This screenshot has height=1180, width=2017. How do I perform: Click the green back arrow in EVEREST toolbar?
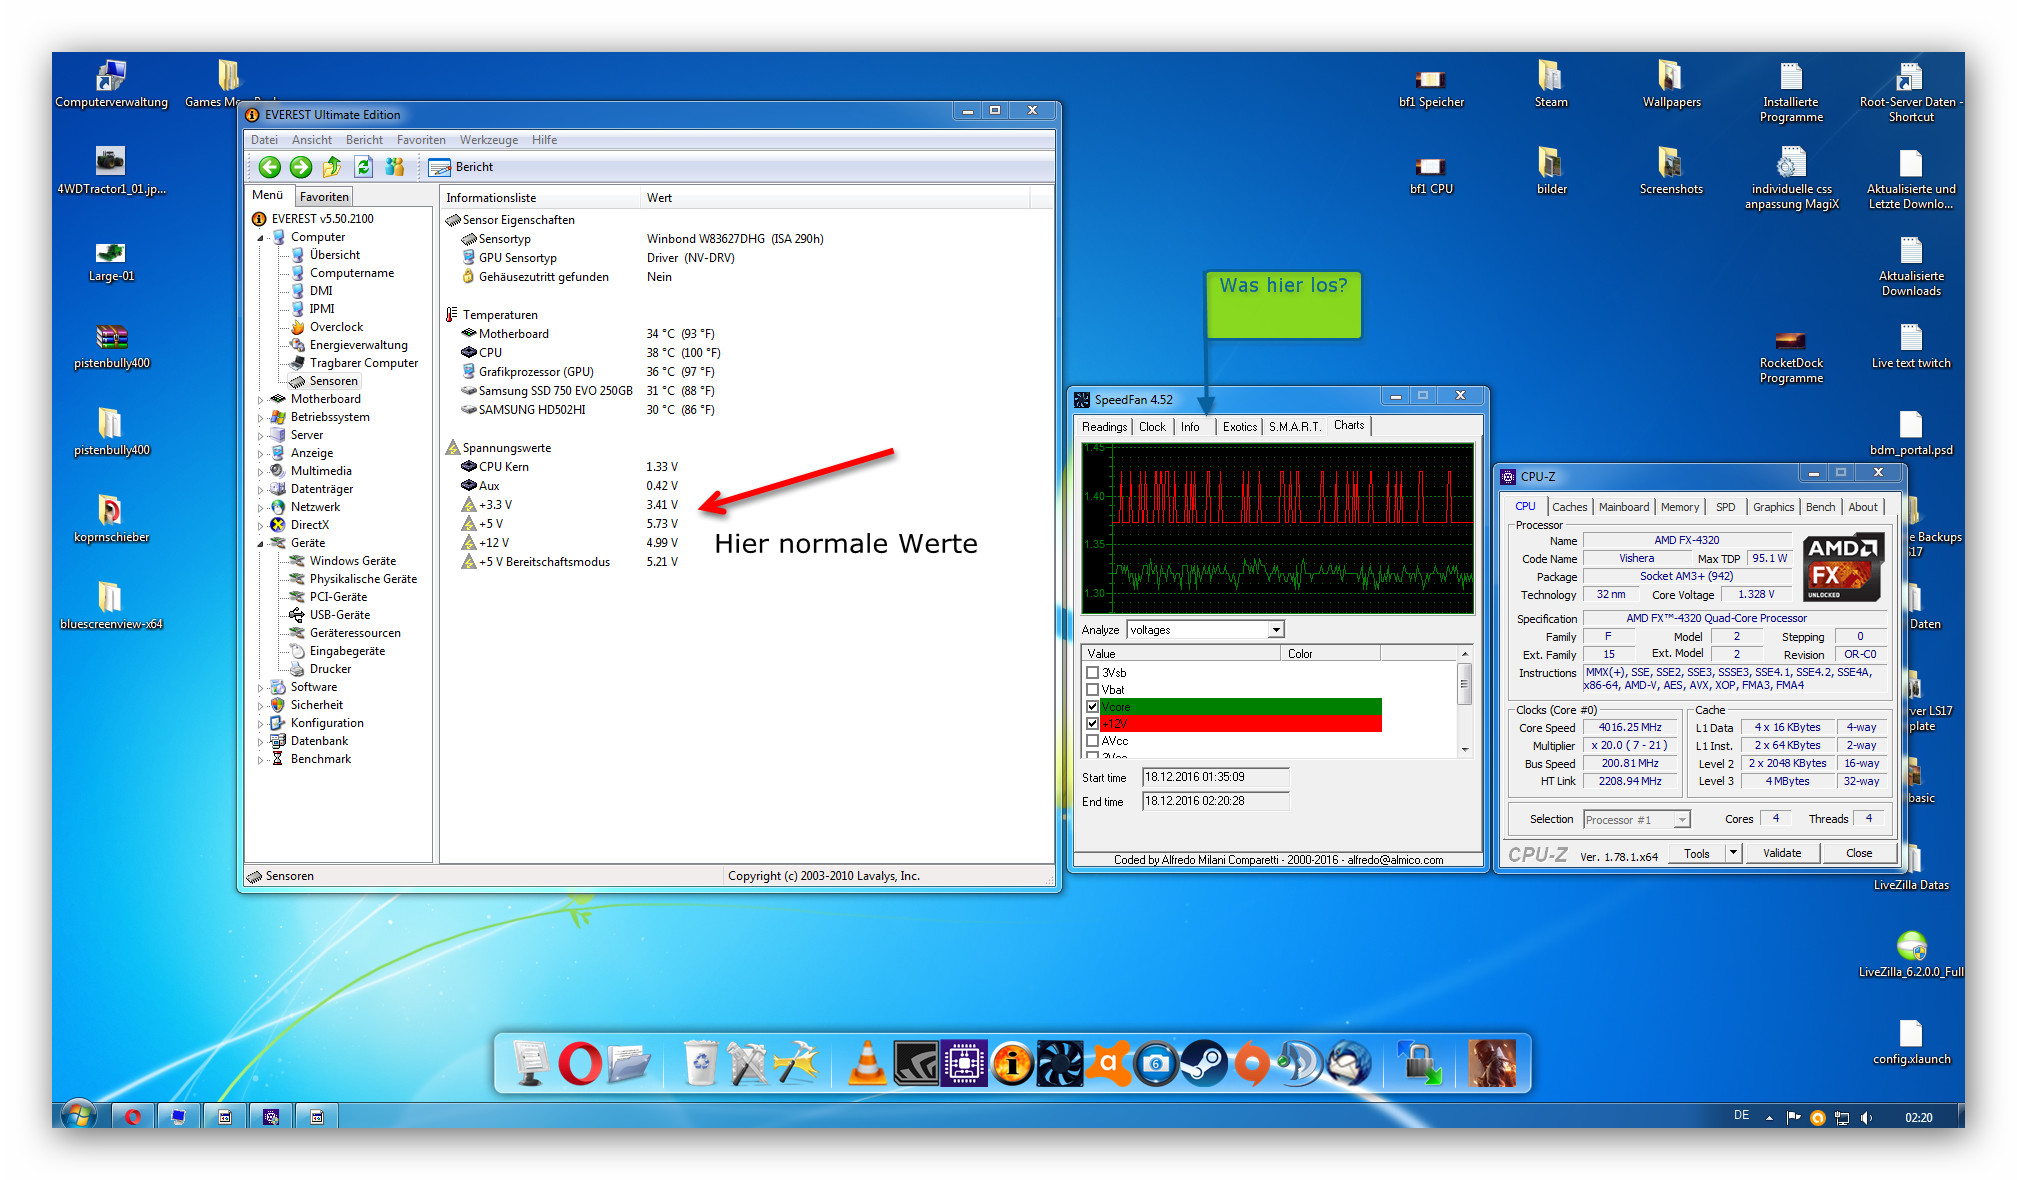pyautogui.click(x=269, y=167)
